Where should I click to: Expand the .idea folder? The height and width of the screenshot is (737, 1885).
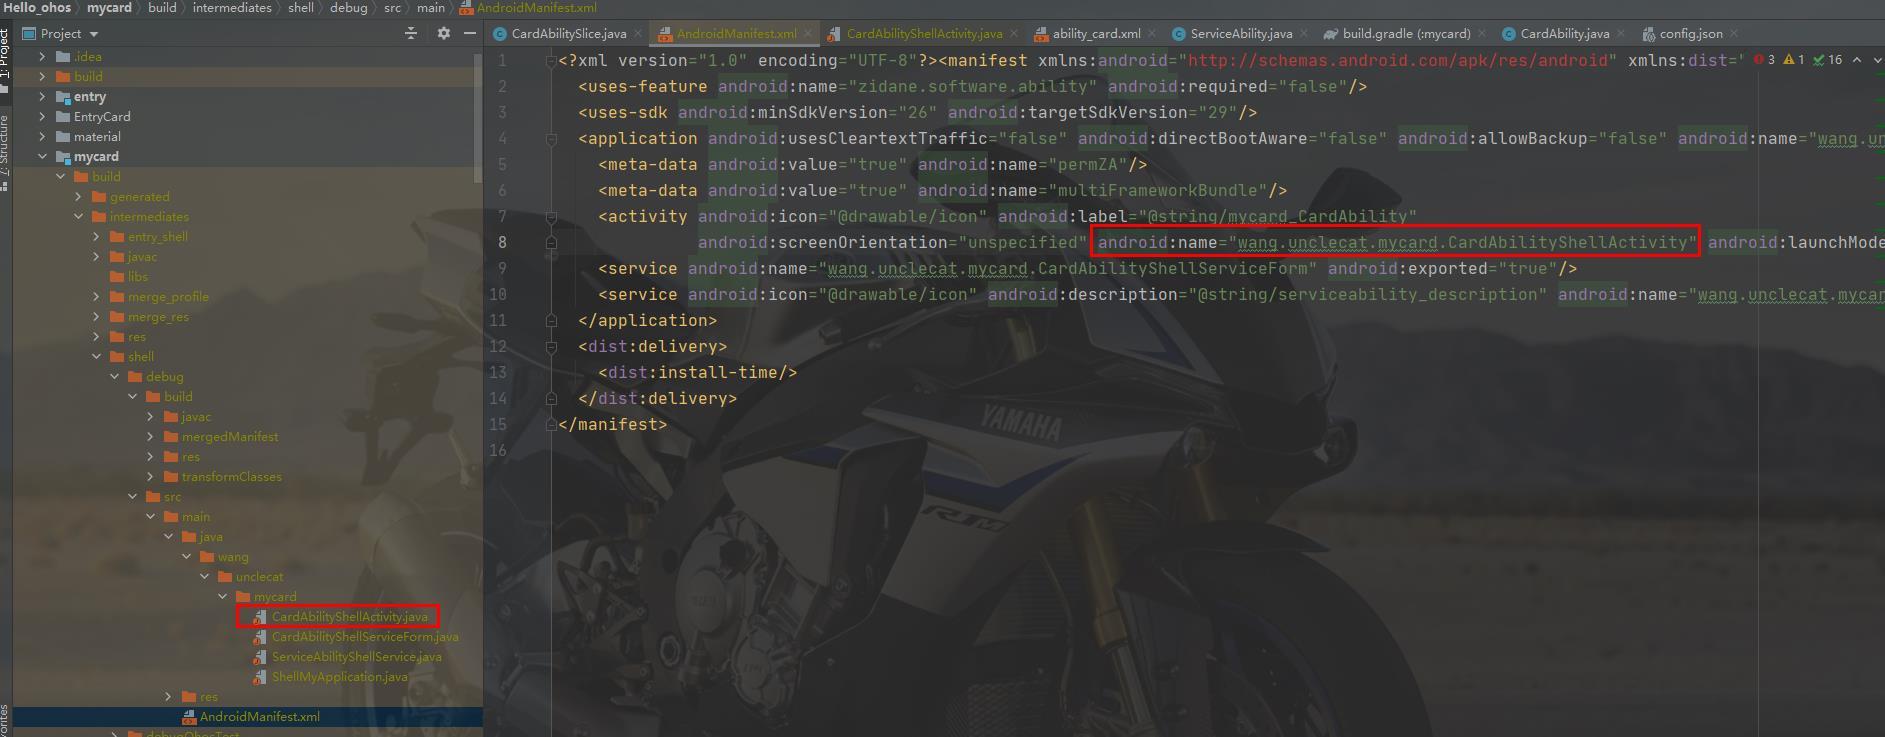(42, 57)
